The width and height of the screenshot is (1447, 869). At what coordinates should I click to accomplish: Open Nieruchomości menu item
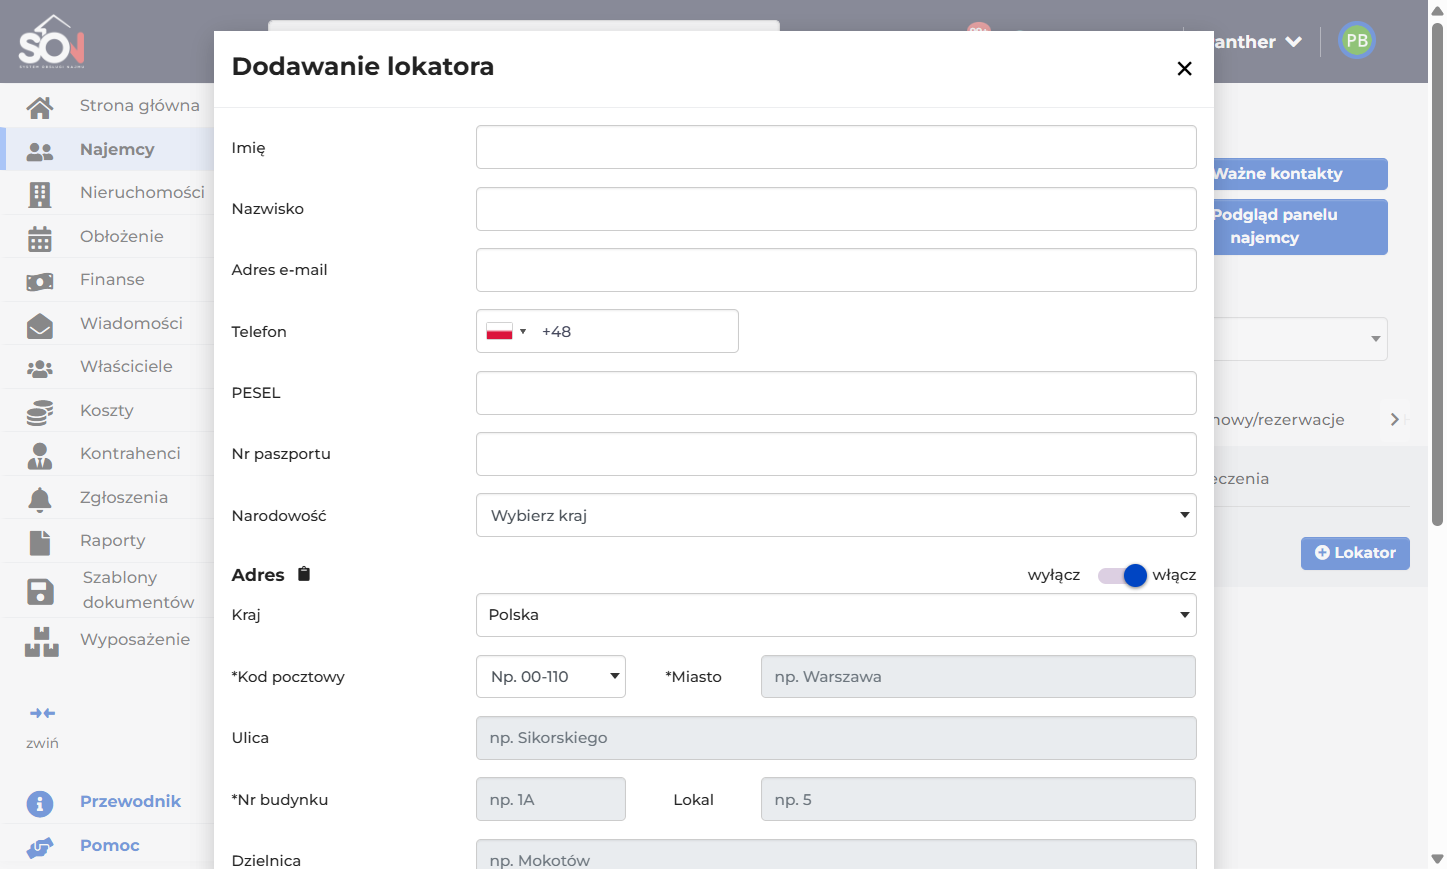click(x=108, y=193)
